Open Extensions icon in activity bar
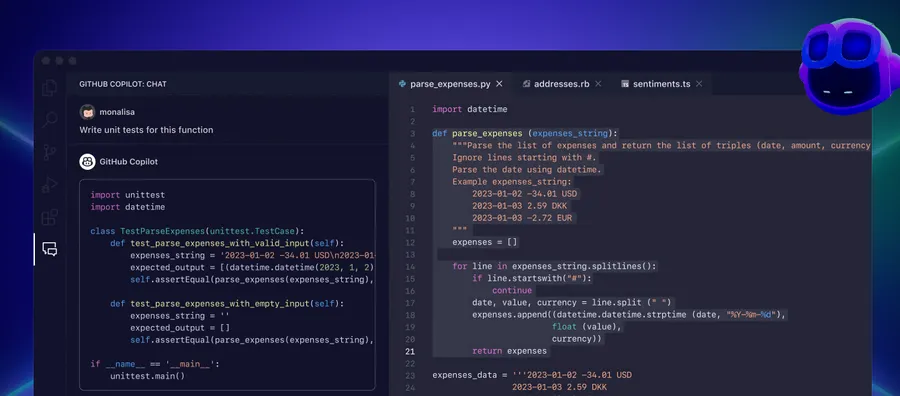Viewport: 900px width, 396px height. pos(50,217)
